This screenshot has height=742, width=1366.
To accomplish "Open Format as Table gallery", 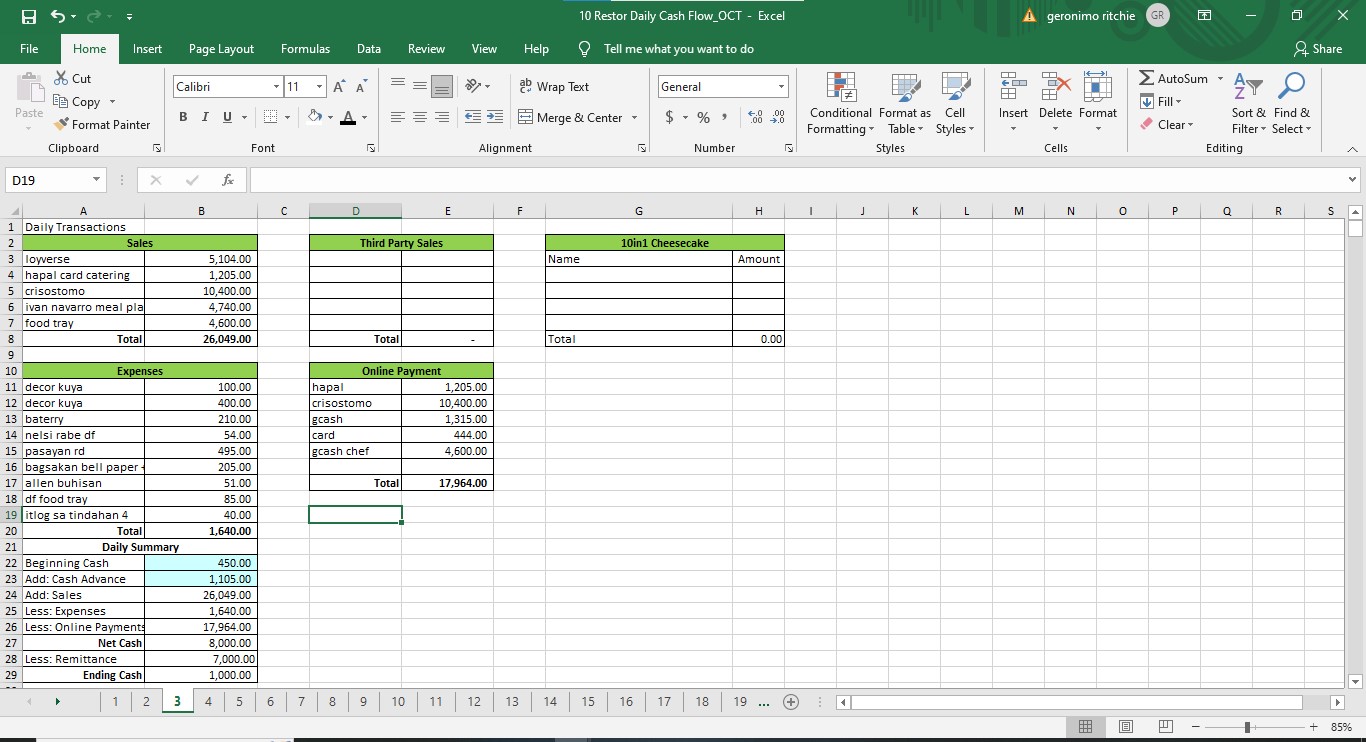I will point(905,104).
